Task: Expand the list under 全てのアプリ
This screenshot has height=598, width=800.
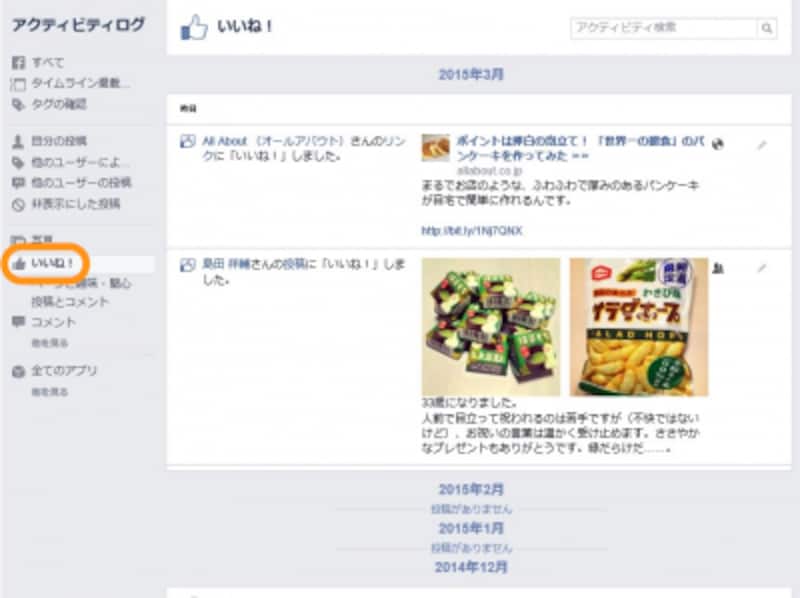Action: (x=49, y=392)
